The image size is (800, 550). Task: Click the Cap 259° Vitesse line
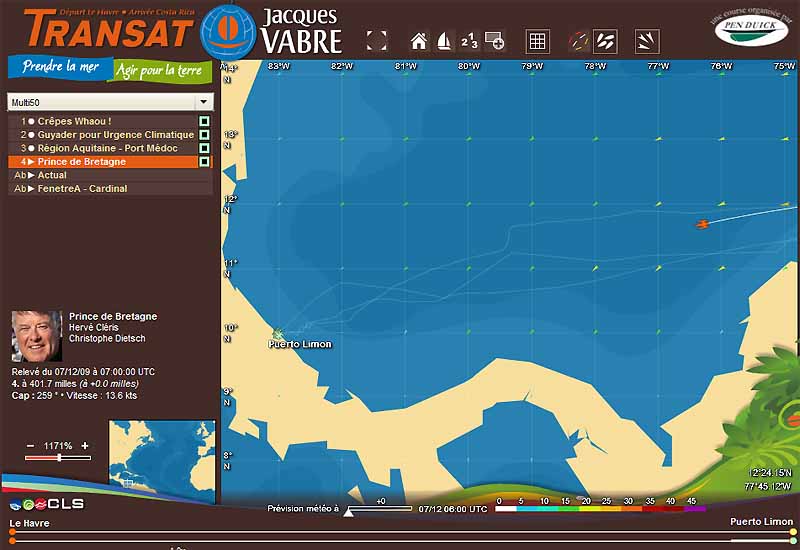(x=74, y=395)
